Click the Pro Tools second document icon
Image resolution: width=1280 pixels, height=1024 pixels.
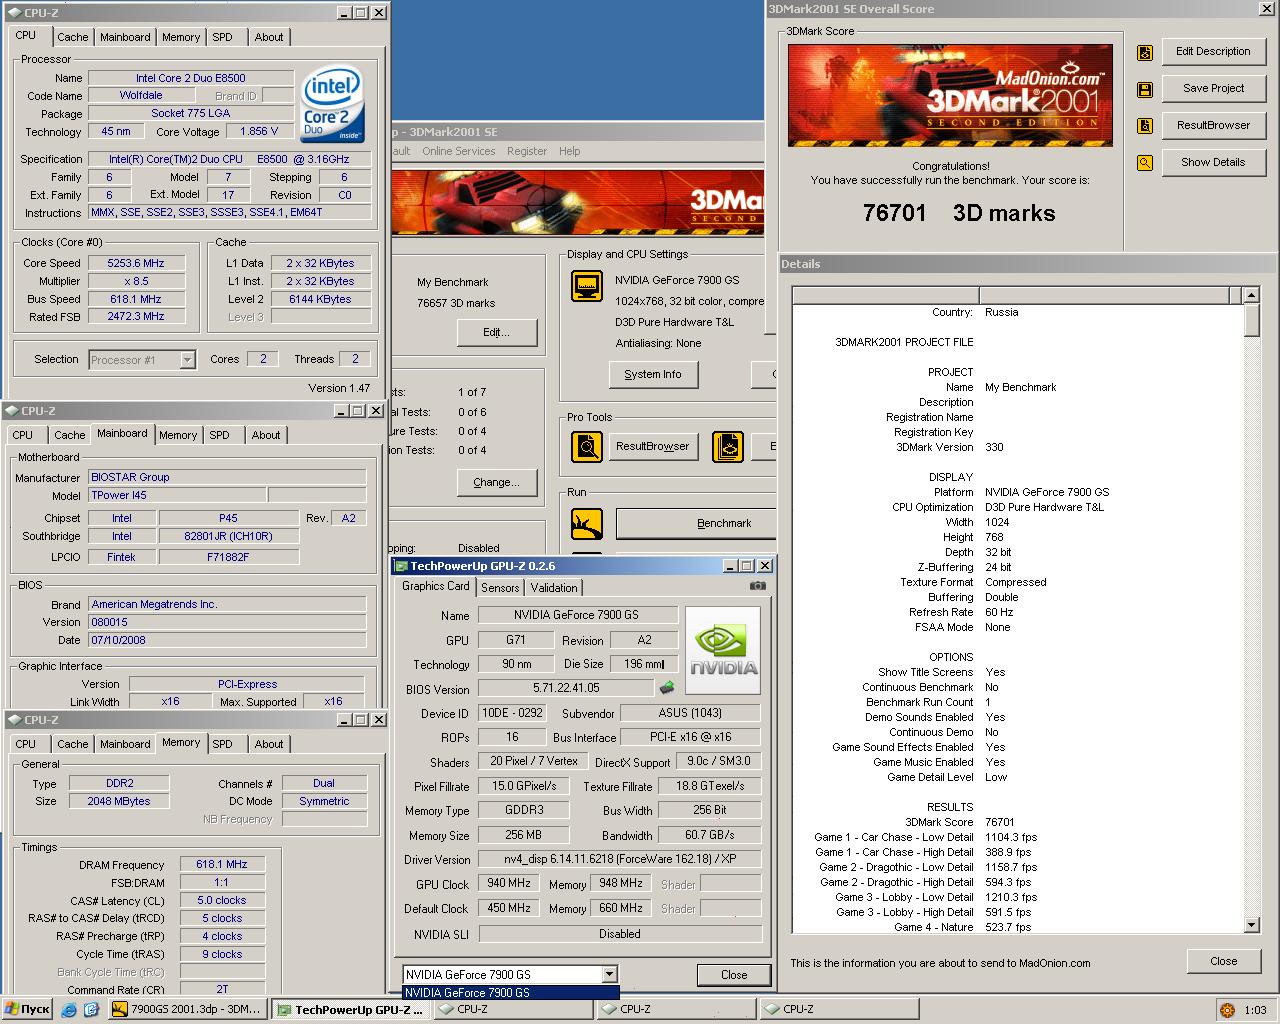click(728, 446)
